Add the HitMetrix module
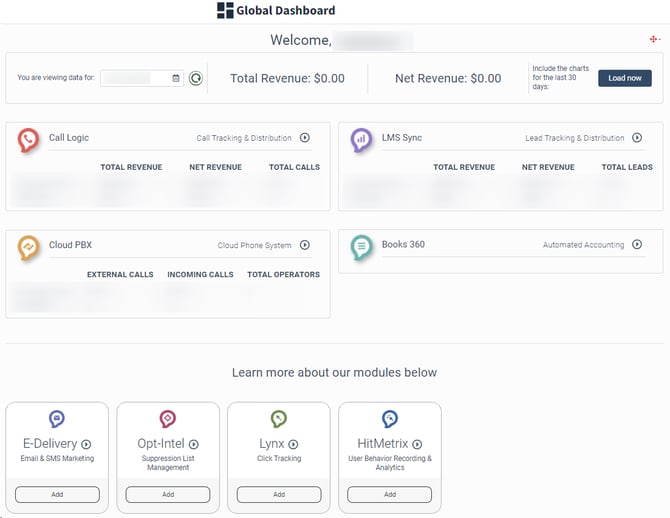This screenshot has width=670, height=518. 390,494
